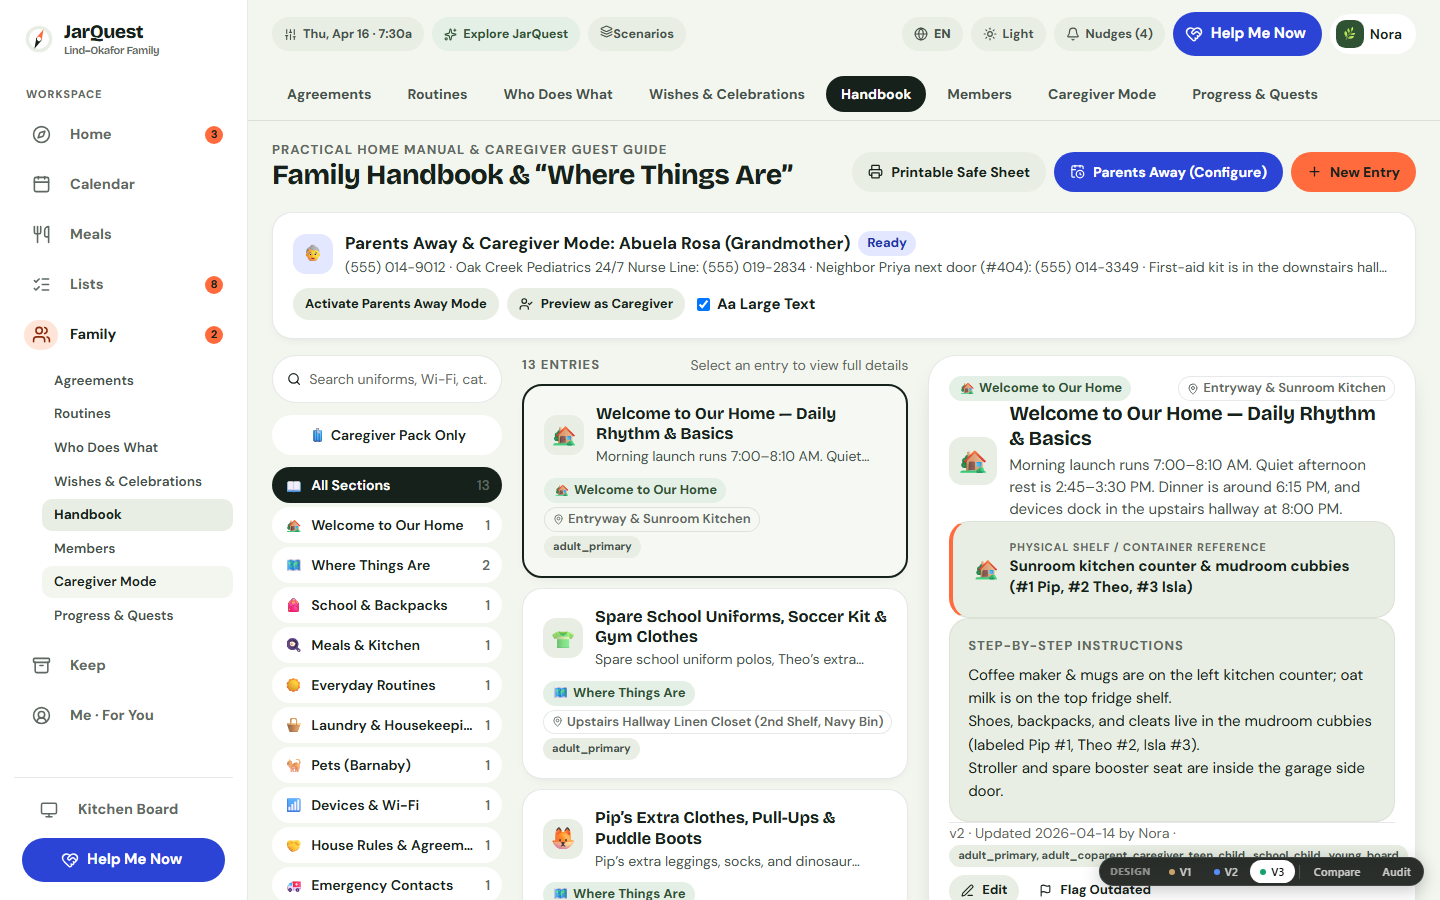This screenshot has width=1440, height=900.
Task: Open Lists via the checklist icon
Action: 41,284
